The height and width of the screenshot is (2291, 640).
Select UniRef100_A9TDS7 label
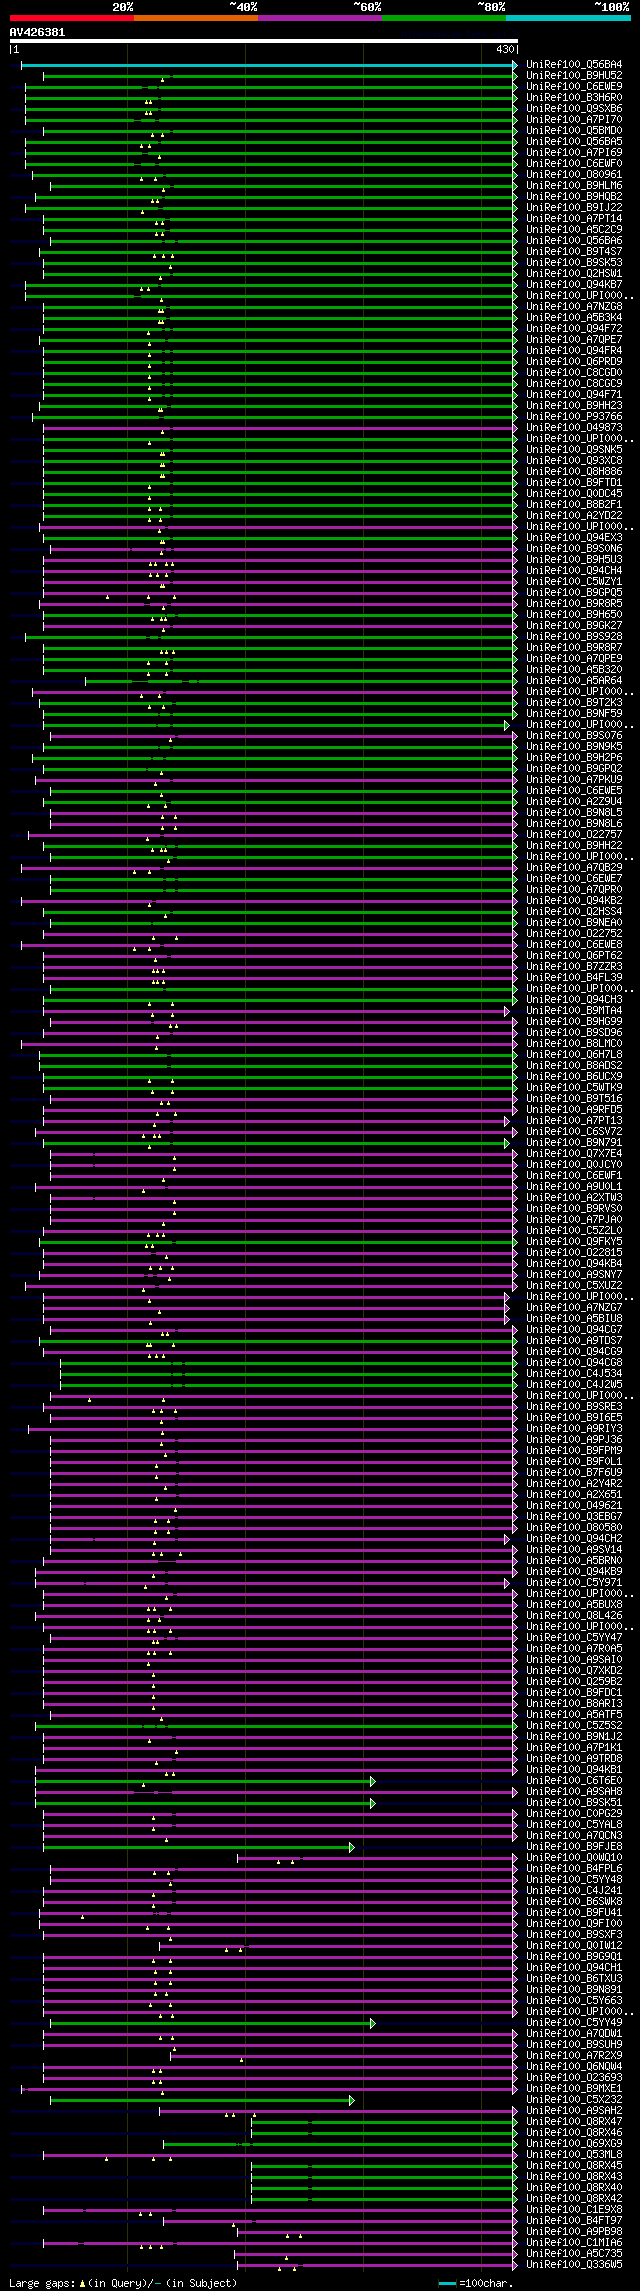point(574,1341)
